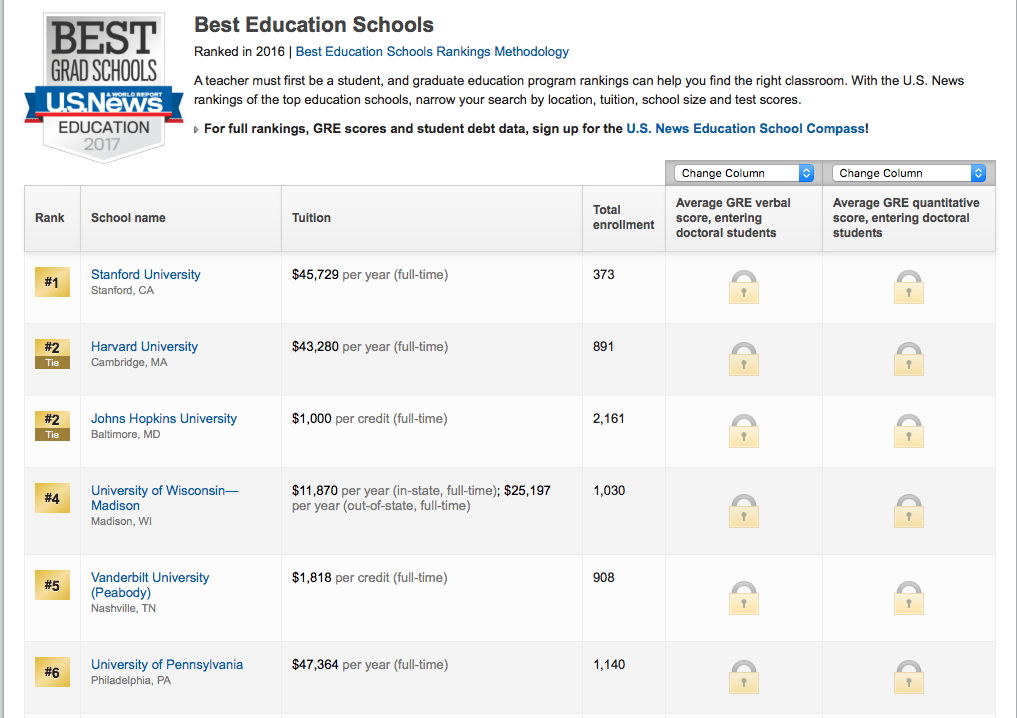Open Change Column dropdown above GRE quantitative
Viewport: 1017px width, 718px height.
point(908,173)
